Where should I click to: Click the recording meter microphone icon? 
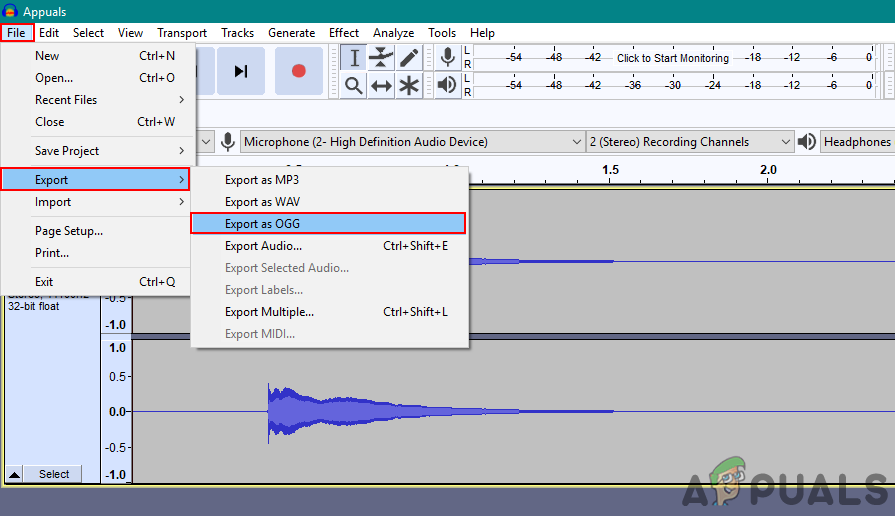[x=448, y=58]
